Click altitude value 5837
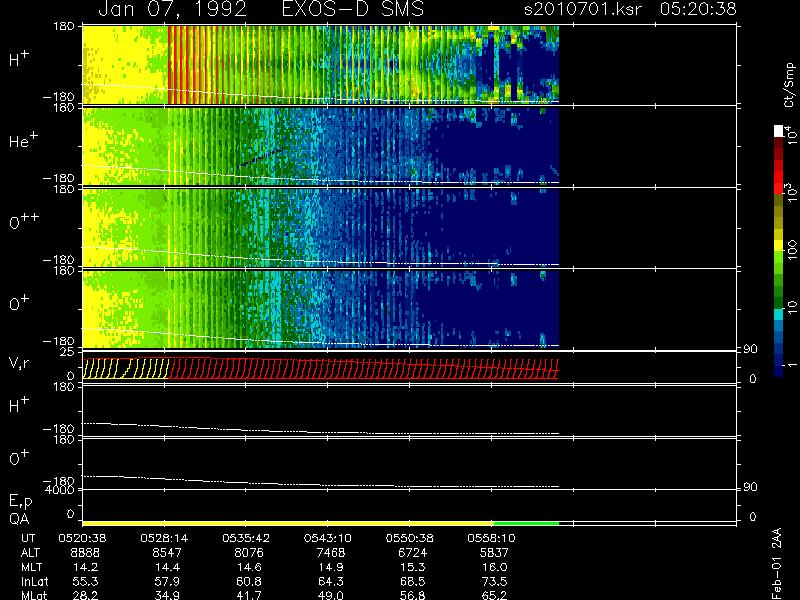This screenshot has width=800, height=600. (494, 553)
